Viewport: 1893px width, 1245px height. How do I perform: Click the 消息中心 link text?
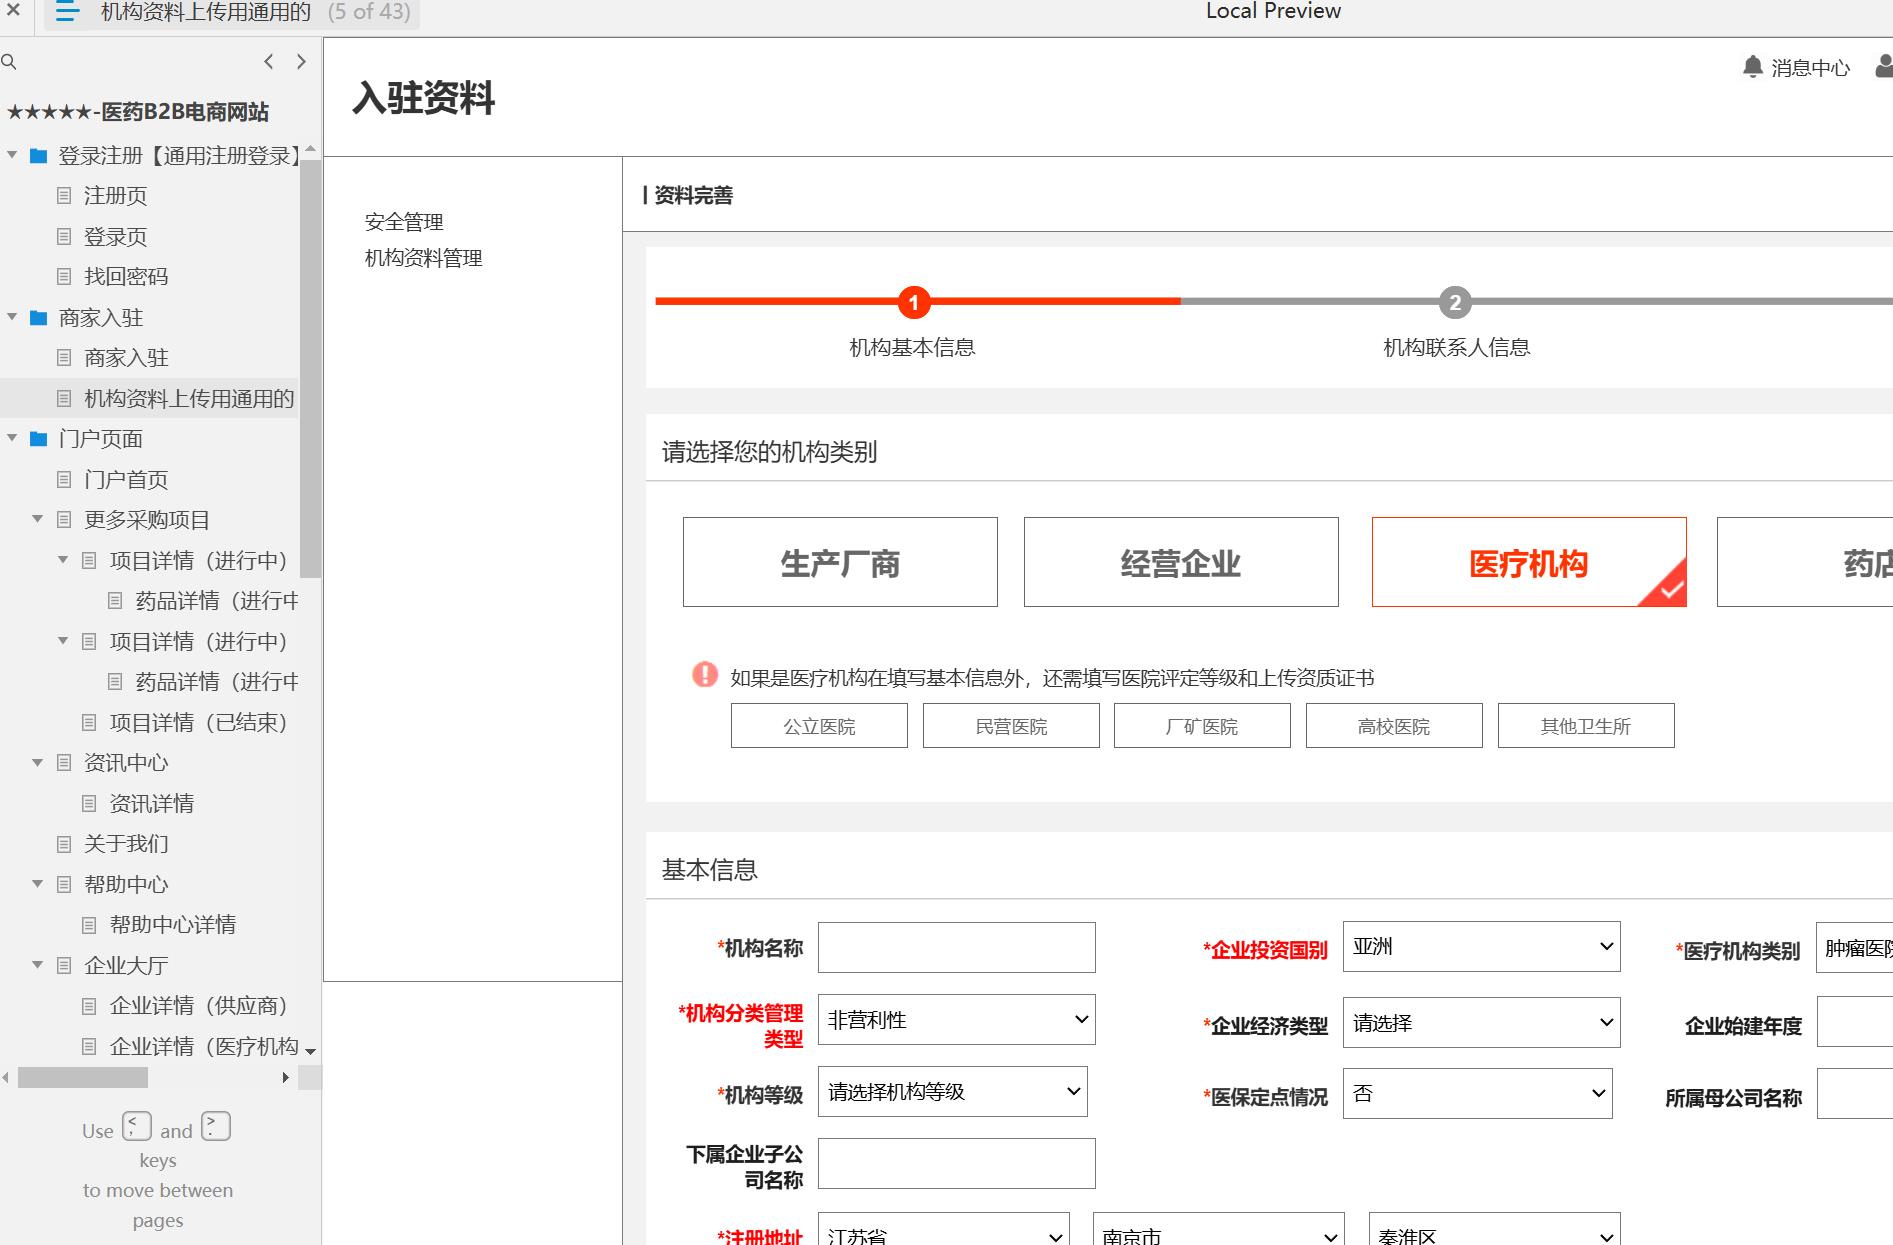click(x=1810, y=68)
